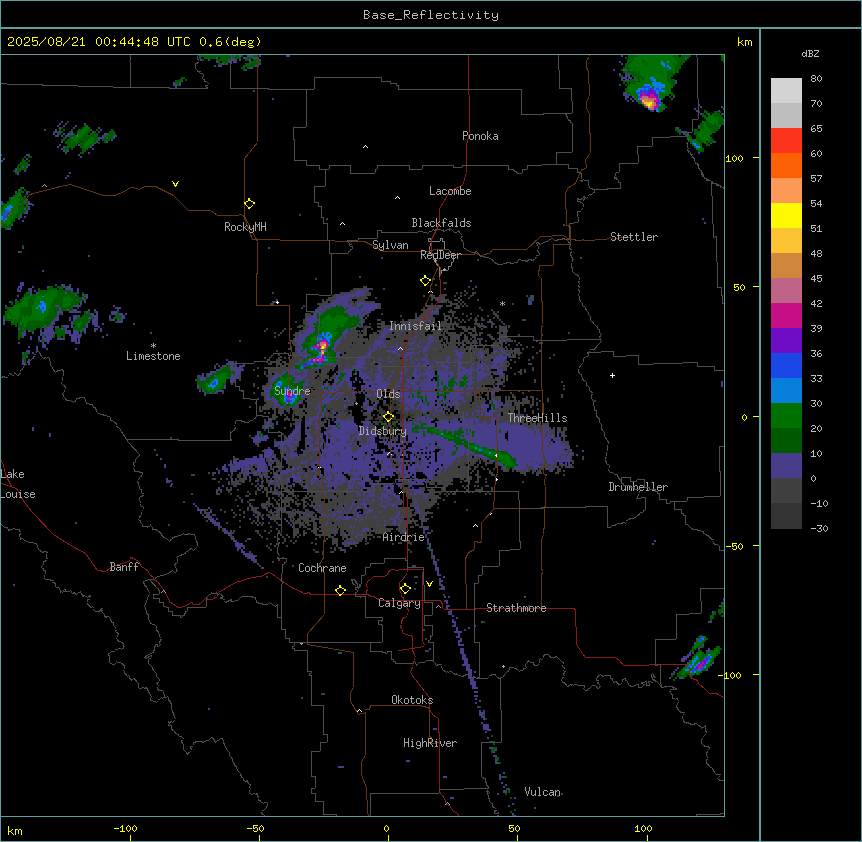The width and height of the screenshot is (862, 842).
Task: Select the yellow diamond marker above Didsbury
Action: tap(388, 417)
